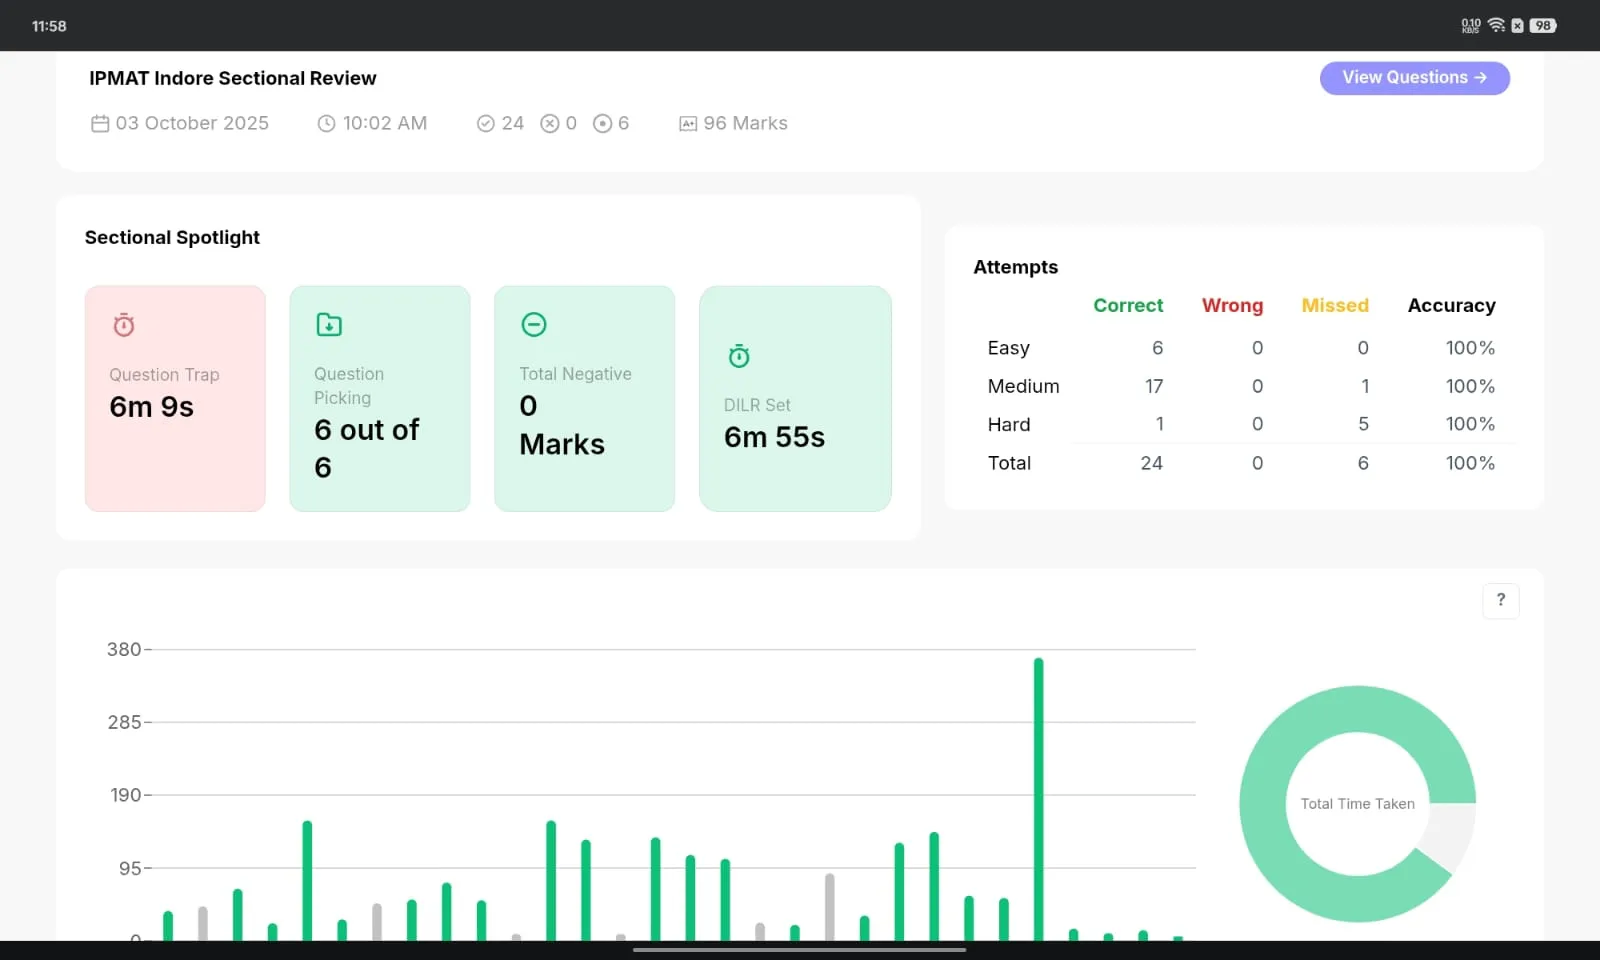Image resolution: width=1600 pixels, height=960 pixels.
Task: Select the Accuracy column header
Action: point(1452,306)
